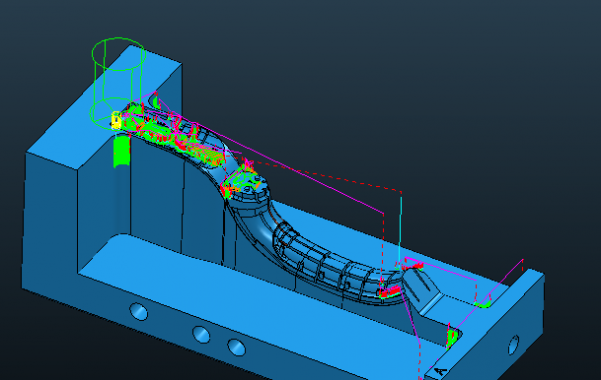Click the yellow tool tip marker
The height and width of the screenshot is (380, 601).
[116, 120]
